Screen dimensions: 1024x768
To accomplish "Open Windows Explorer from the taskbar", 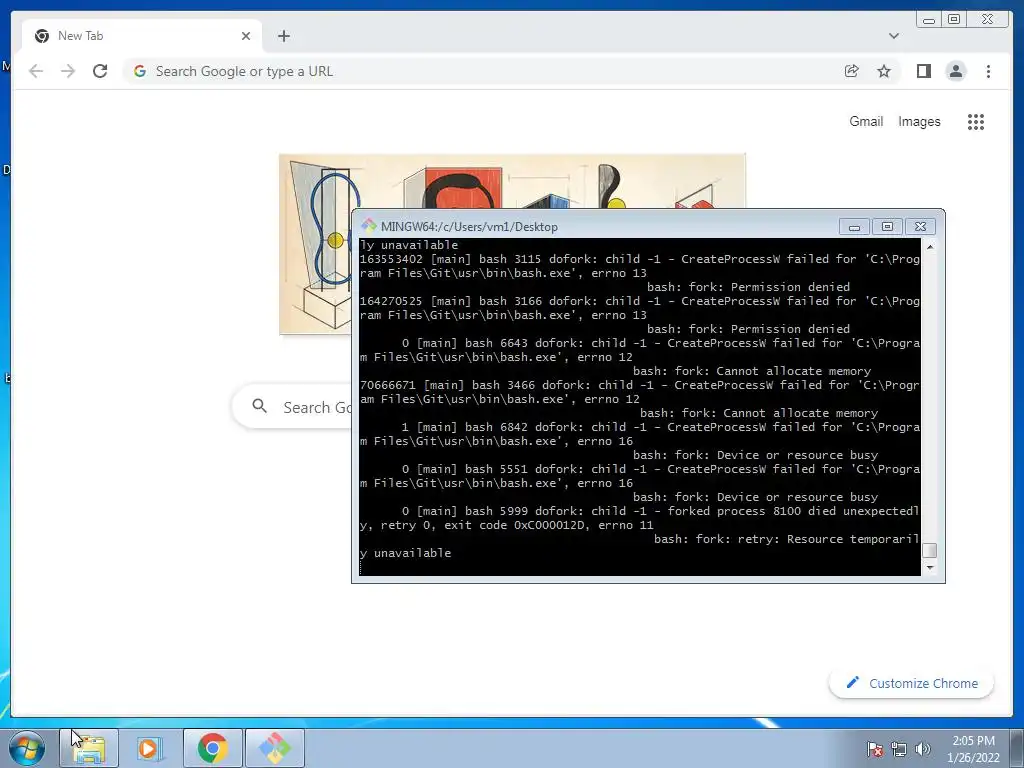I will pyautogui.click(x=89, y=748).
